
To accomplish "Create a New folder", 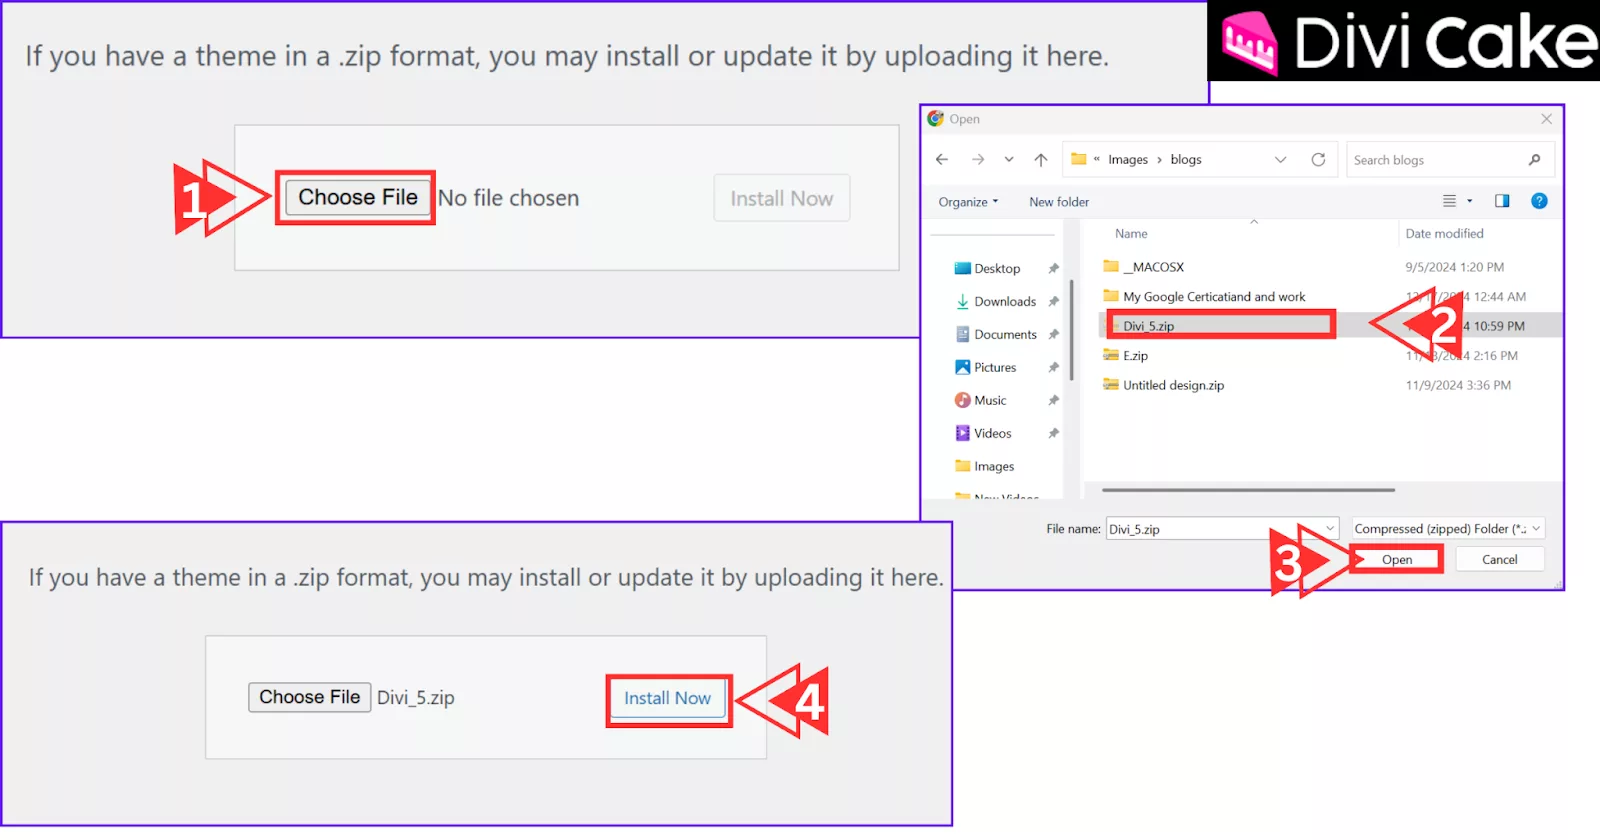I will click(1059, 202).
